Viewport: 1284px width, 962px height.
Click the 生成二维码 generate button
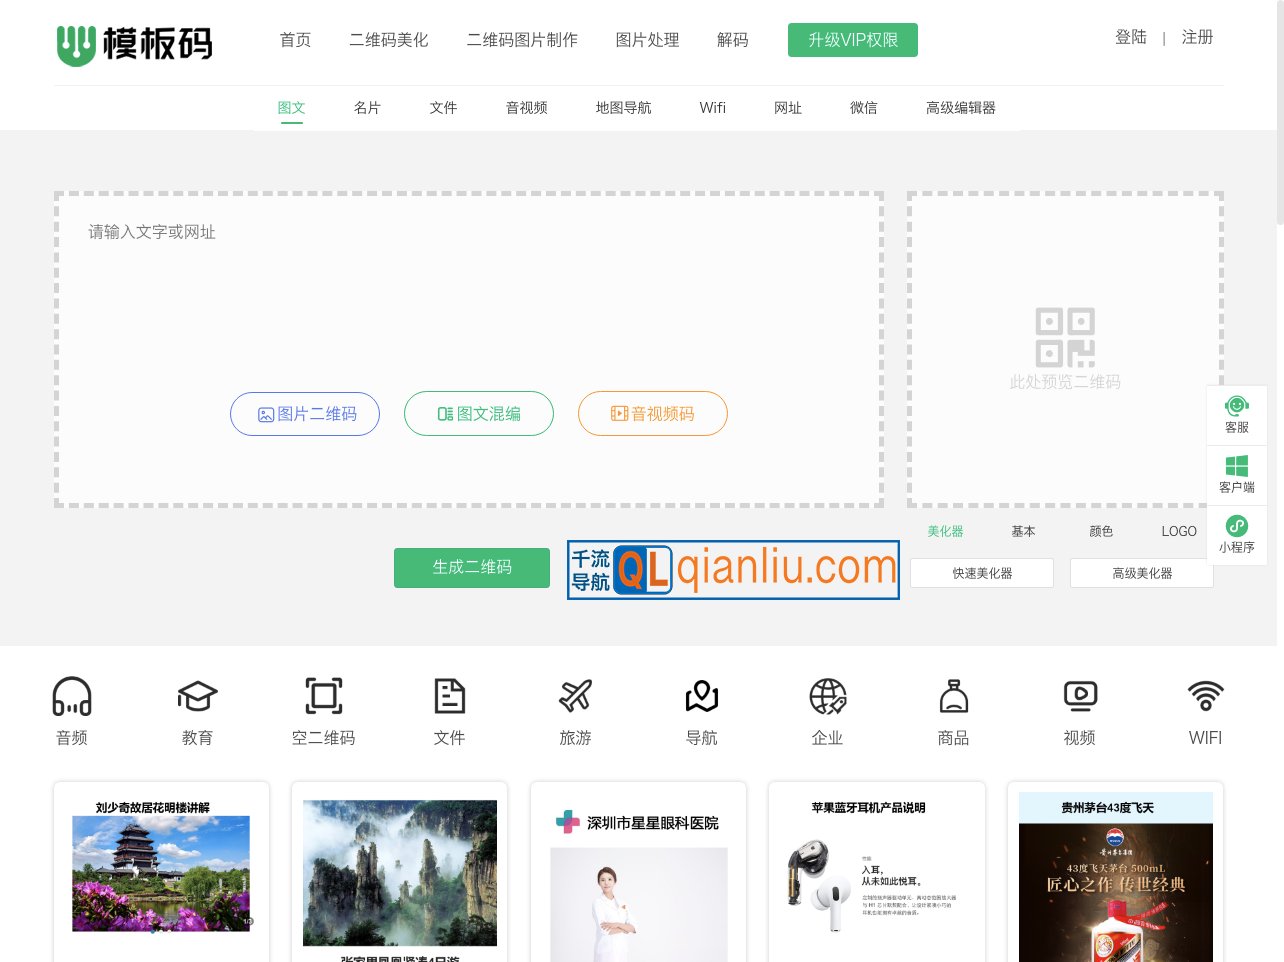point(471,567)
